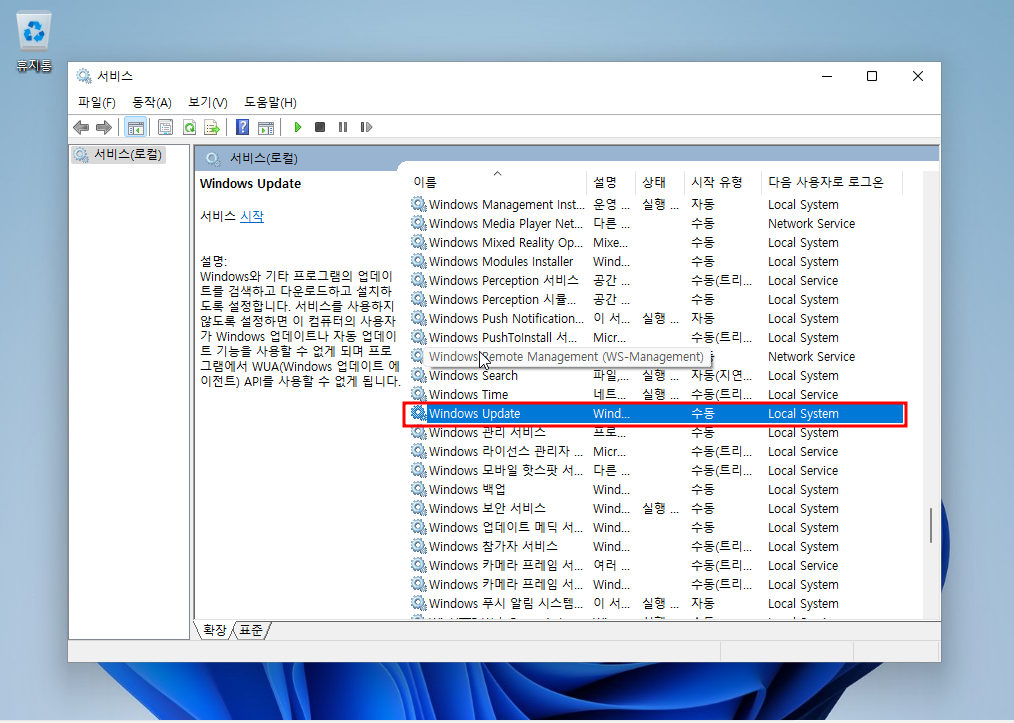
Task: Click the Back arrow toolbar icon
Action: coord(81,127)
